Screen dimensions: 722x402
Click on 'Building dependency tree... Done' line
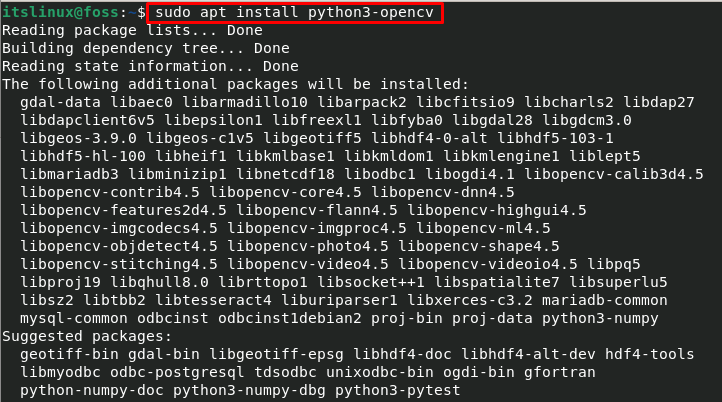(146, 49)
